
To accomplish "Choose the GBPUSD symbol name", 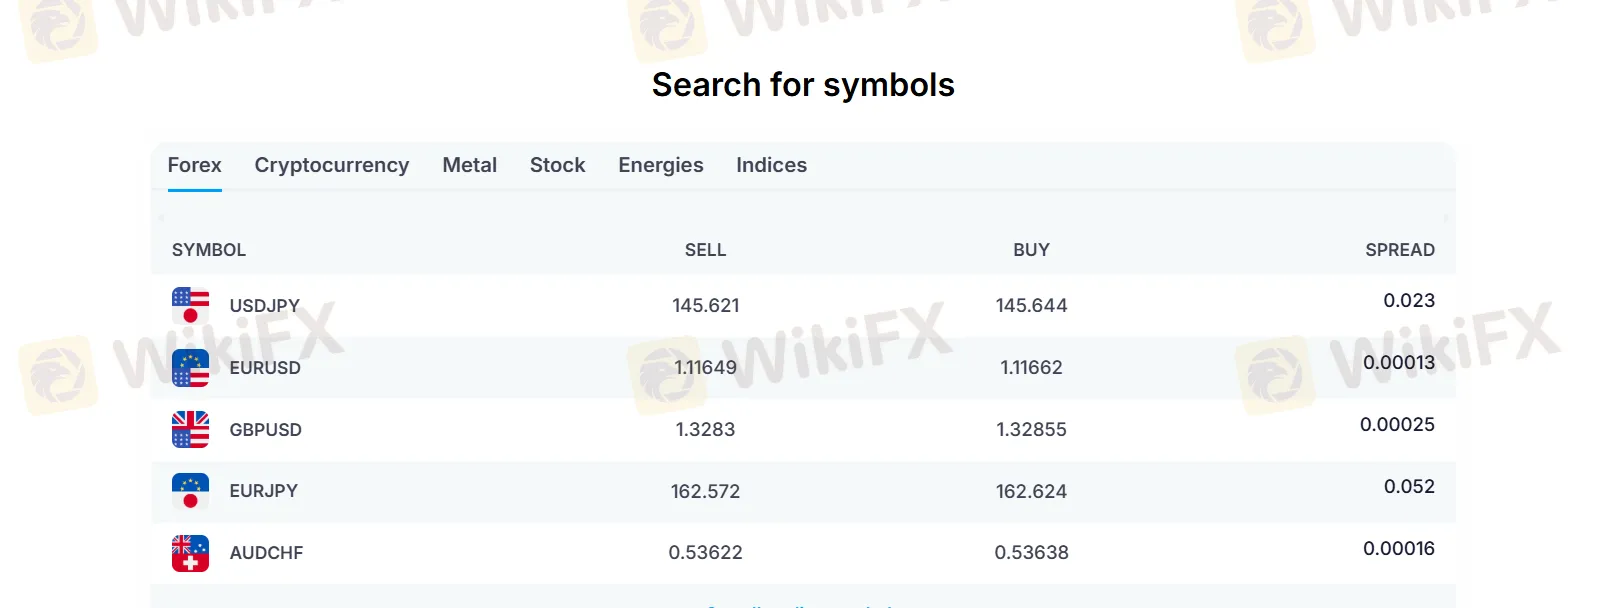I will click(x=266, y=430).
